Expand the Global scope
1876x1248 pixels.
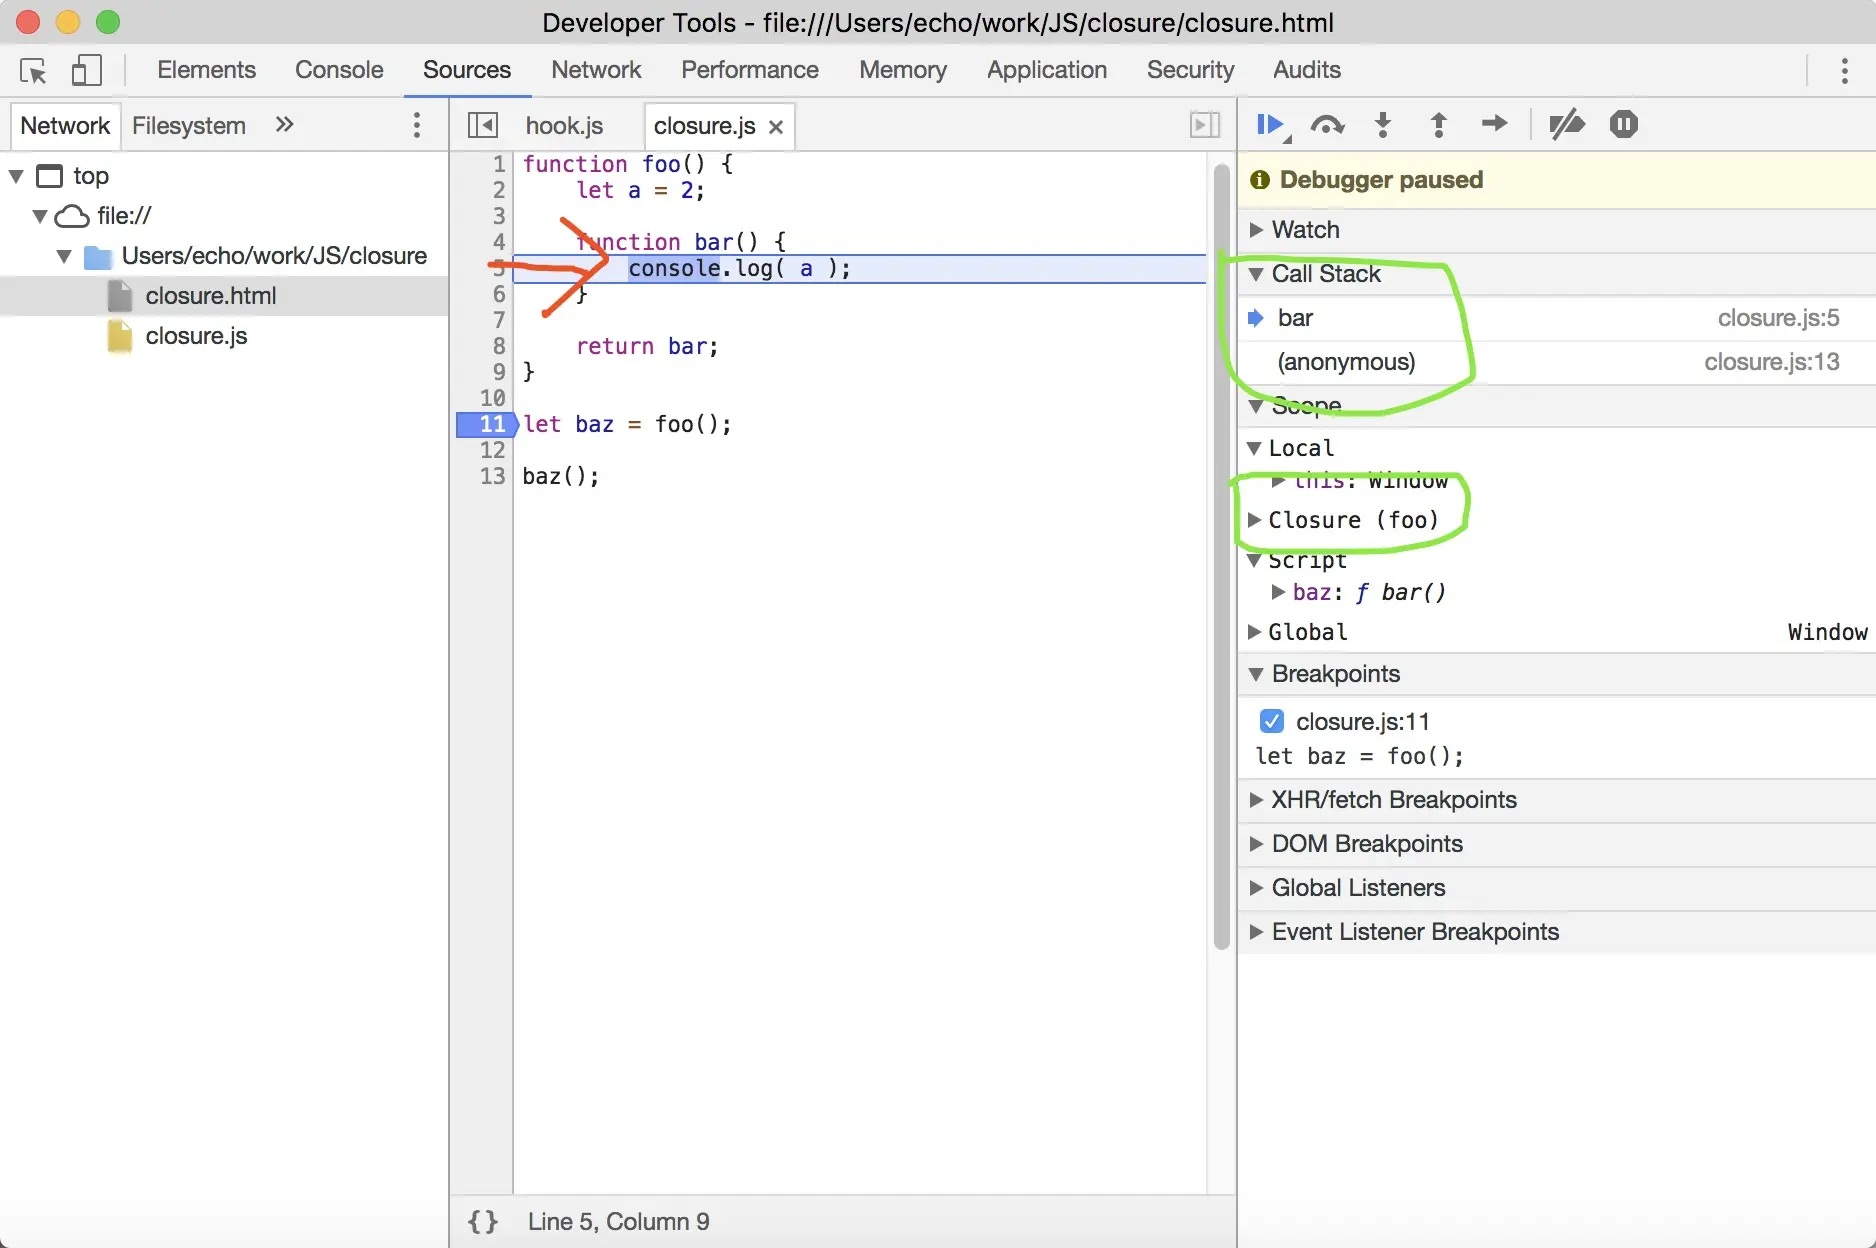click(x=1254, y=632)
